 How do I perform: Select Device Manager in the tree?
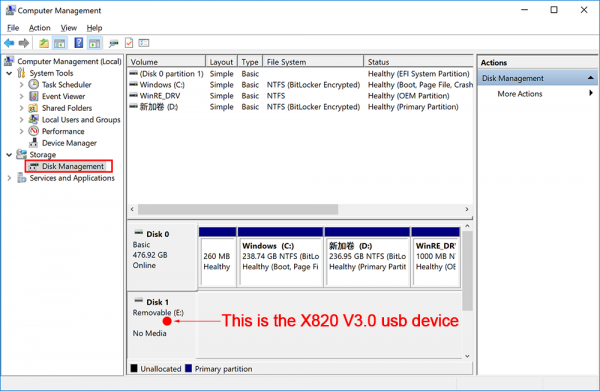click(x=69, y=143)
